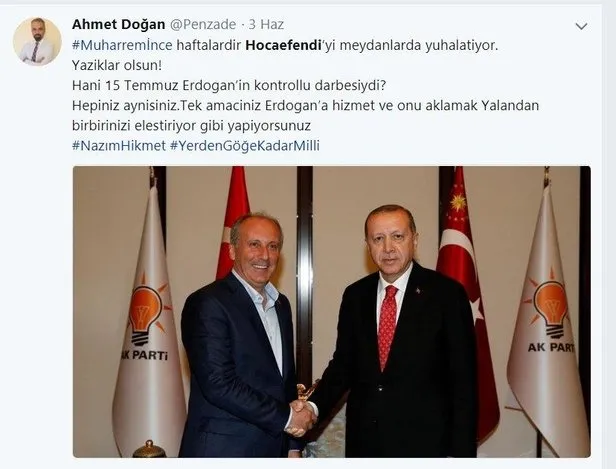Click the '3 Haz' tweet timestamp
The width and height of the screenshot is (616, 469).
point(266,24)
